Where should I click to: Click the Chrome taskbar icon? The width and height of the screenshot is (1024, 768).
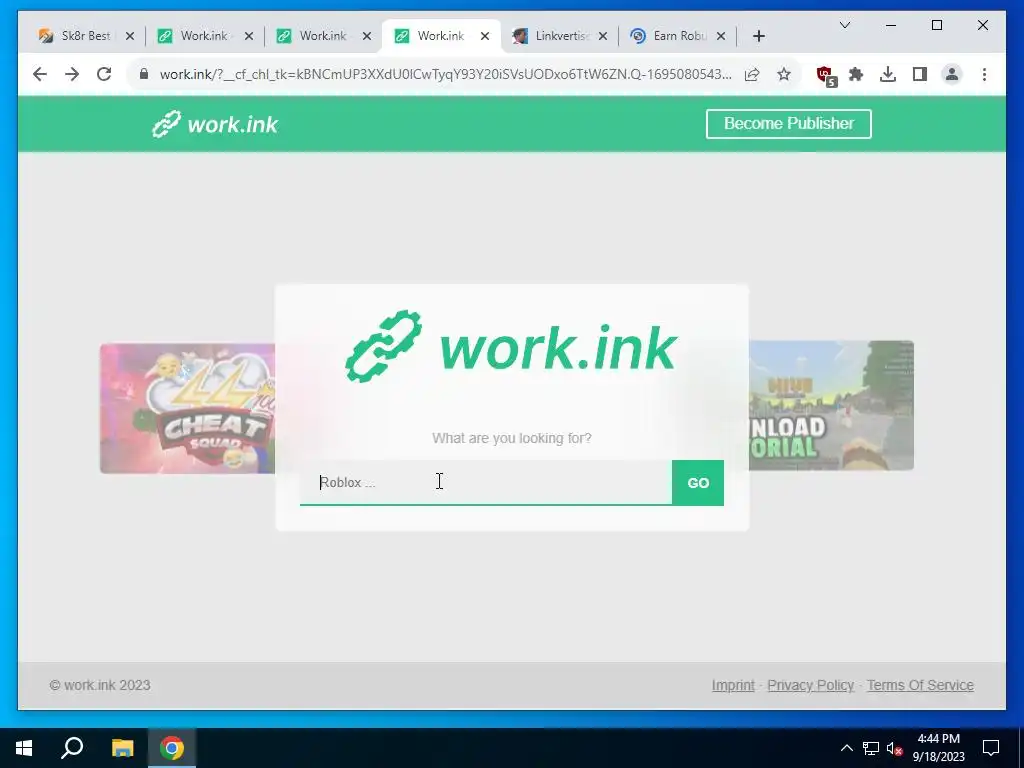pyautogui.click(x=172, y=748)
